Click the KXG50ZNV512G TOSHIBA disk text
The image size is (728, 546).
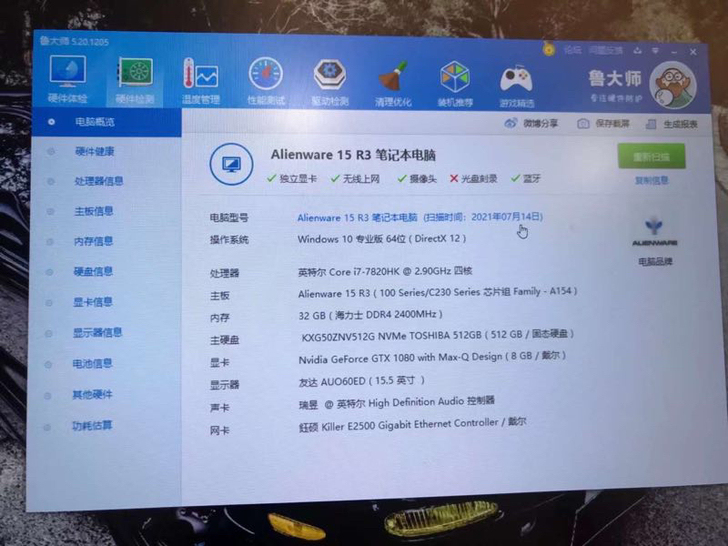pos(437,335)
